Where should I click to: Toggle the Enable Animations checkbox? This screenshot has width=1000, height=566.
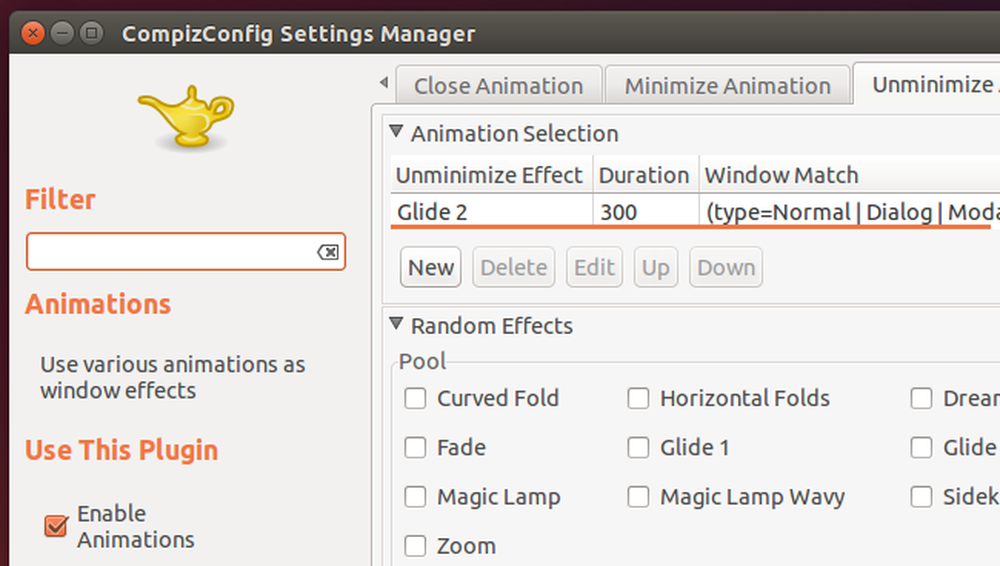click(x=56, y=526)
